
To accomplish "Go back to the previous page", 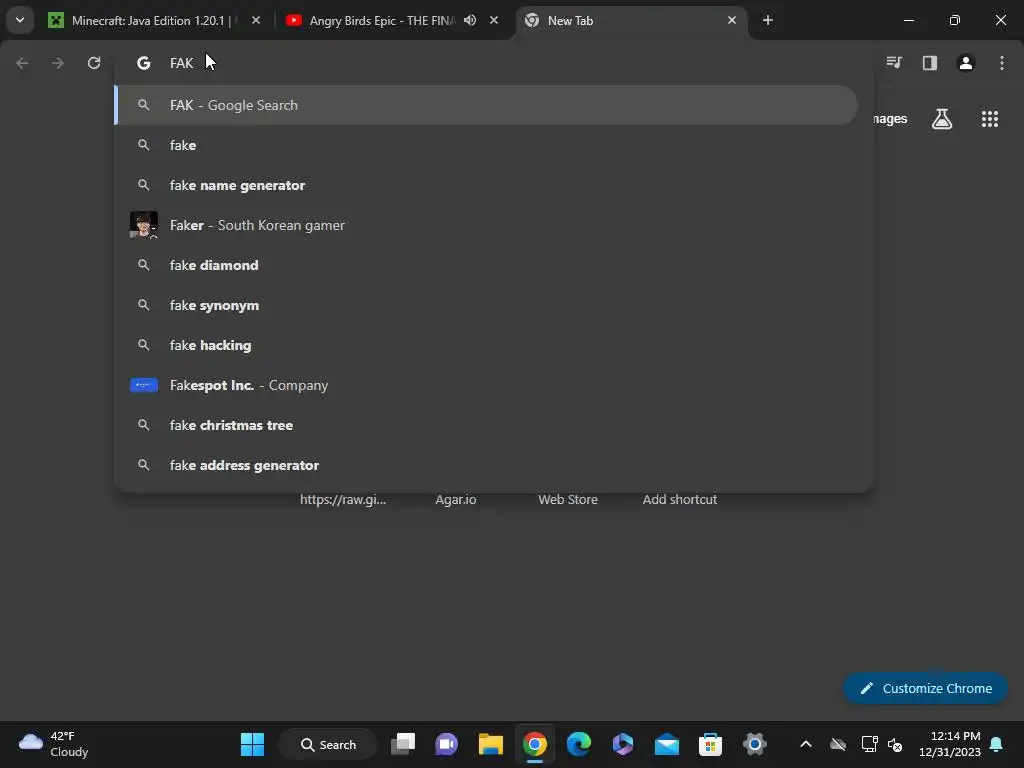I will [x=22, y=63].
